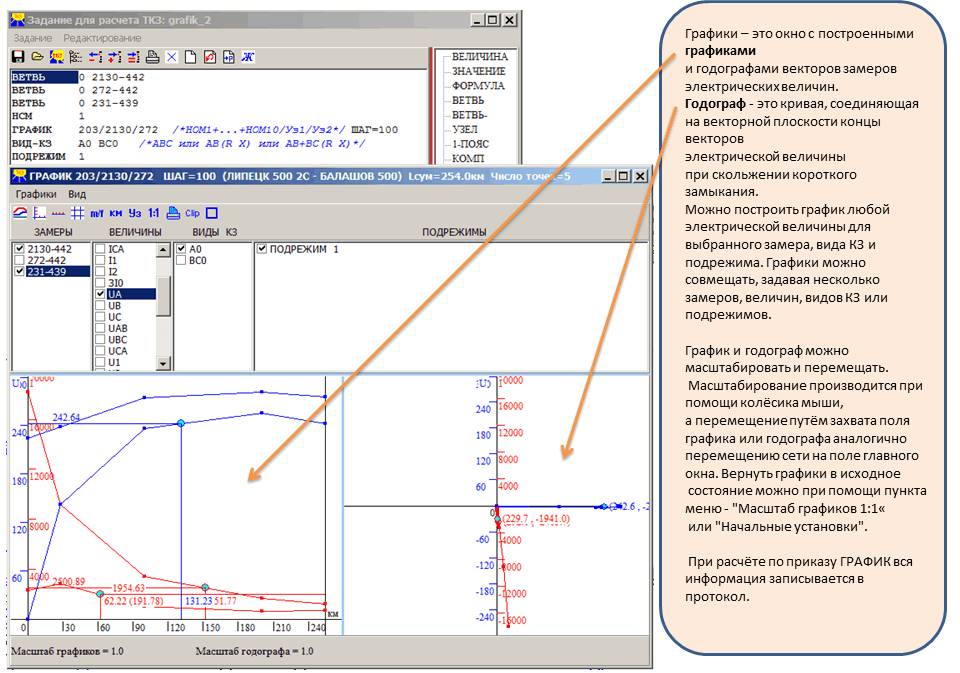Open the Вид menu
The width and height of the screenshot is (960, 673).
tap(77, 193)
